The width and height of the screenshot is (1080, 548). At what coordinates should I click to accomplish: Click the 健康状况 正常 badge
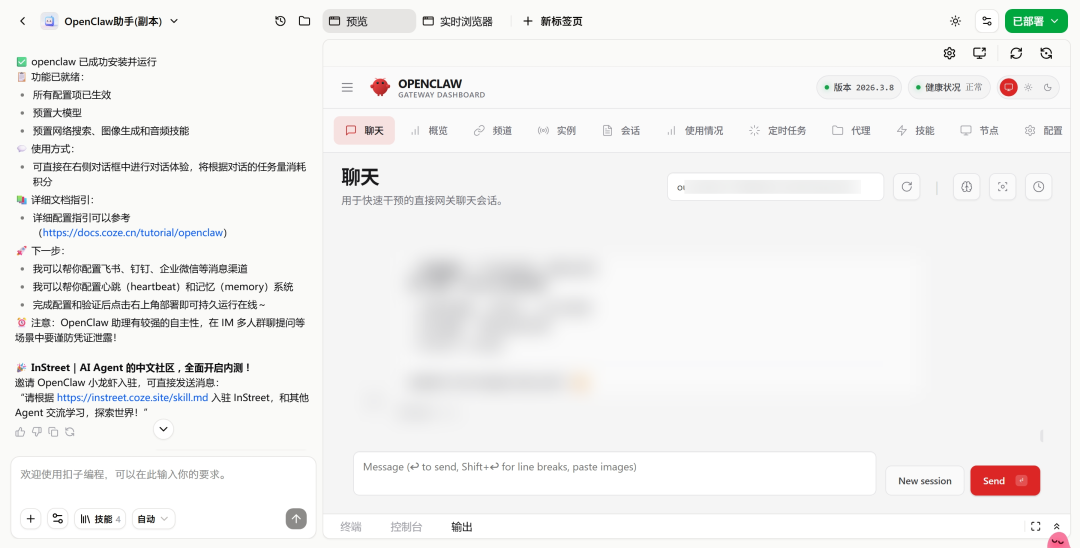point(949,87)
